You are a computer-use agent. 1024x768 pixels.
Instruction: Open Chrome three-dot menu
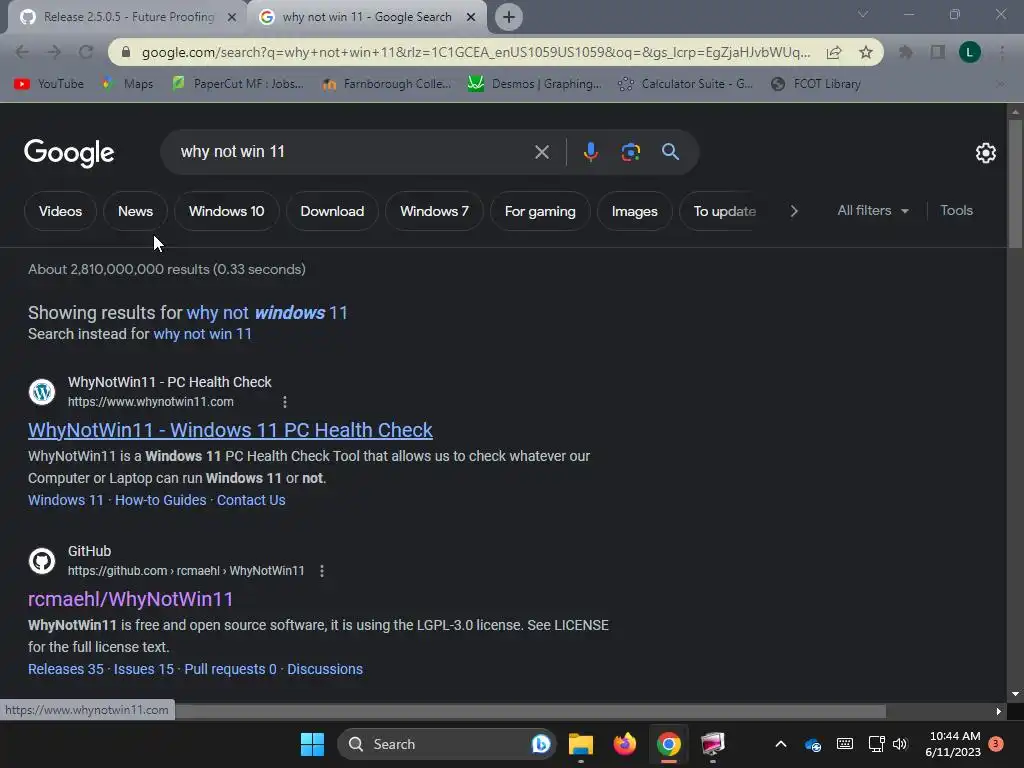[1002, 52]
